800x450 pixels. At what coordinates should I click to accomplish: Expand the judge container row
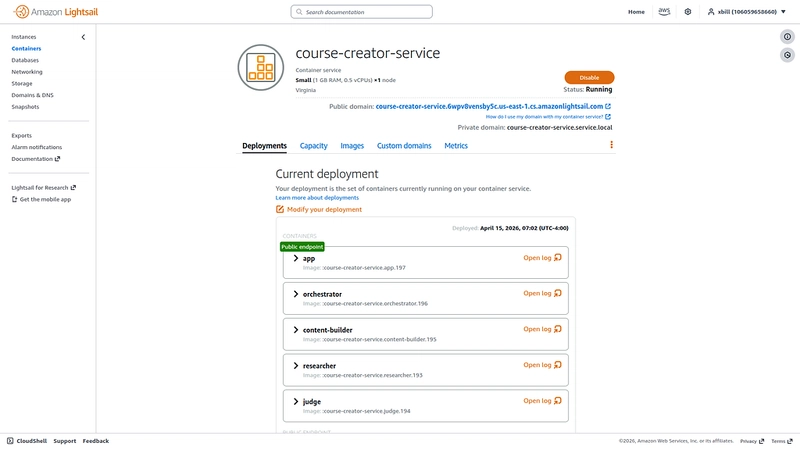[x=296, y=401]
